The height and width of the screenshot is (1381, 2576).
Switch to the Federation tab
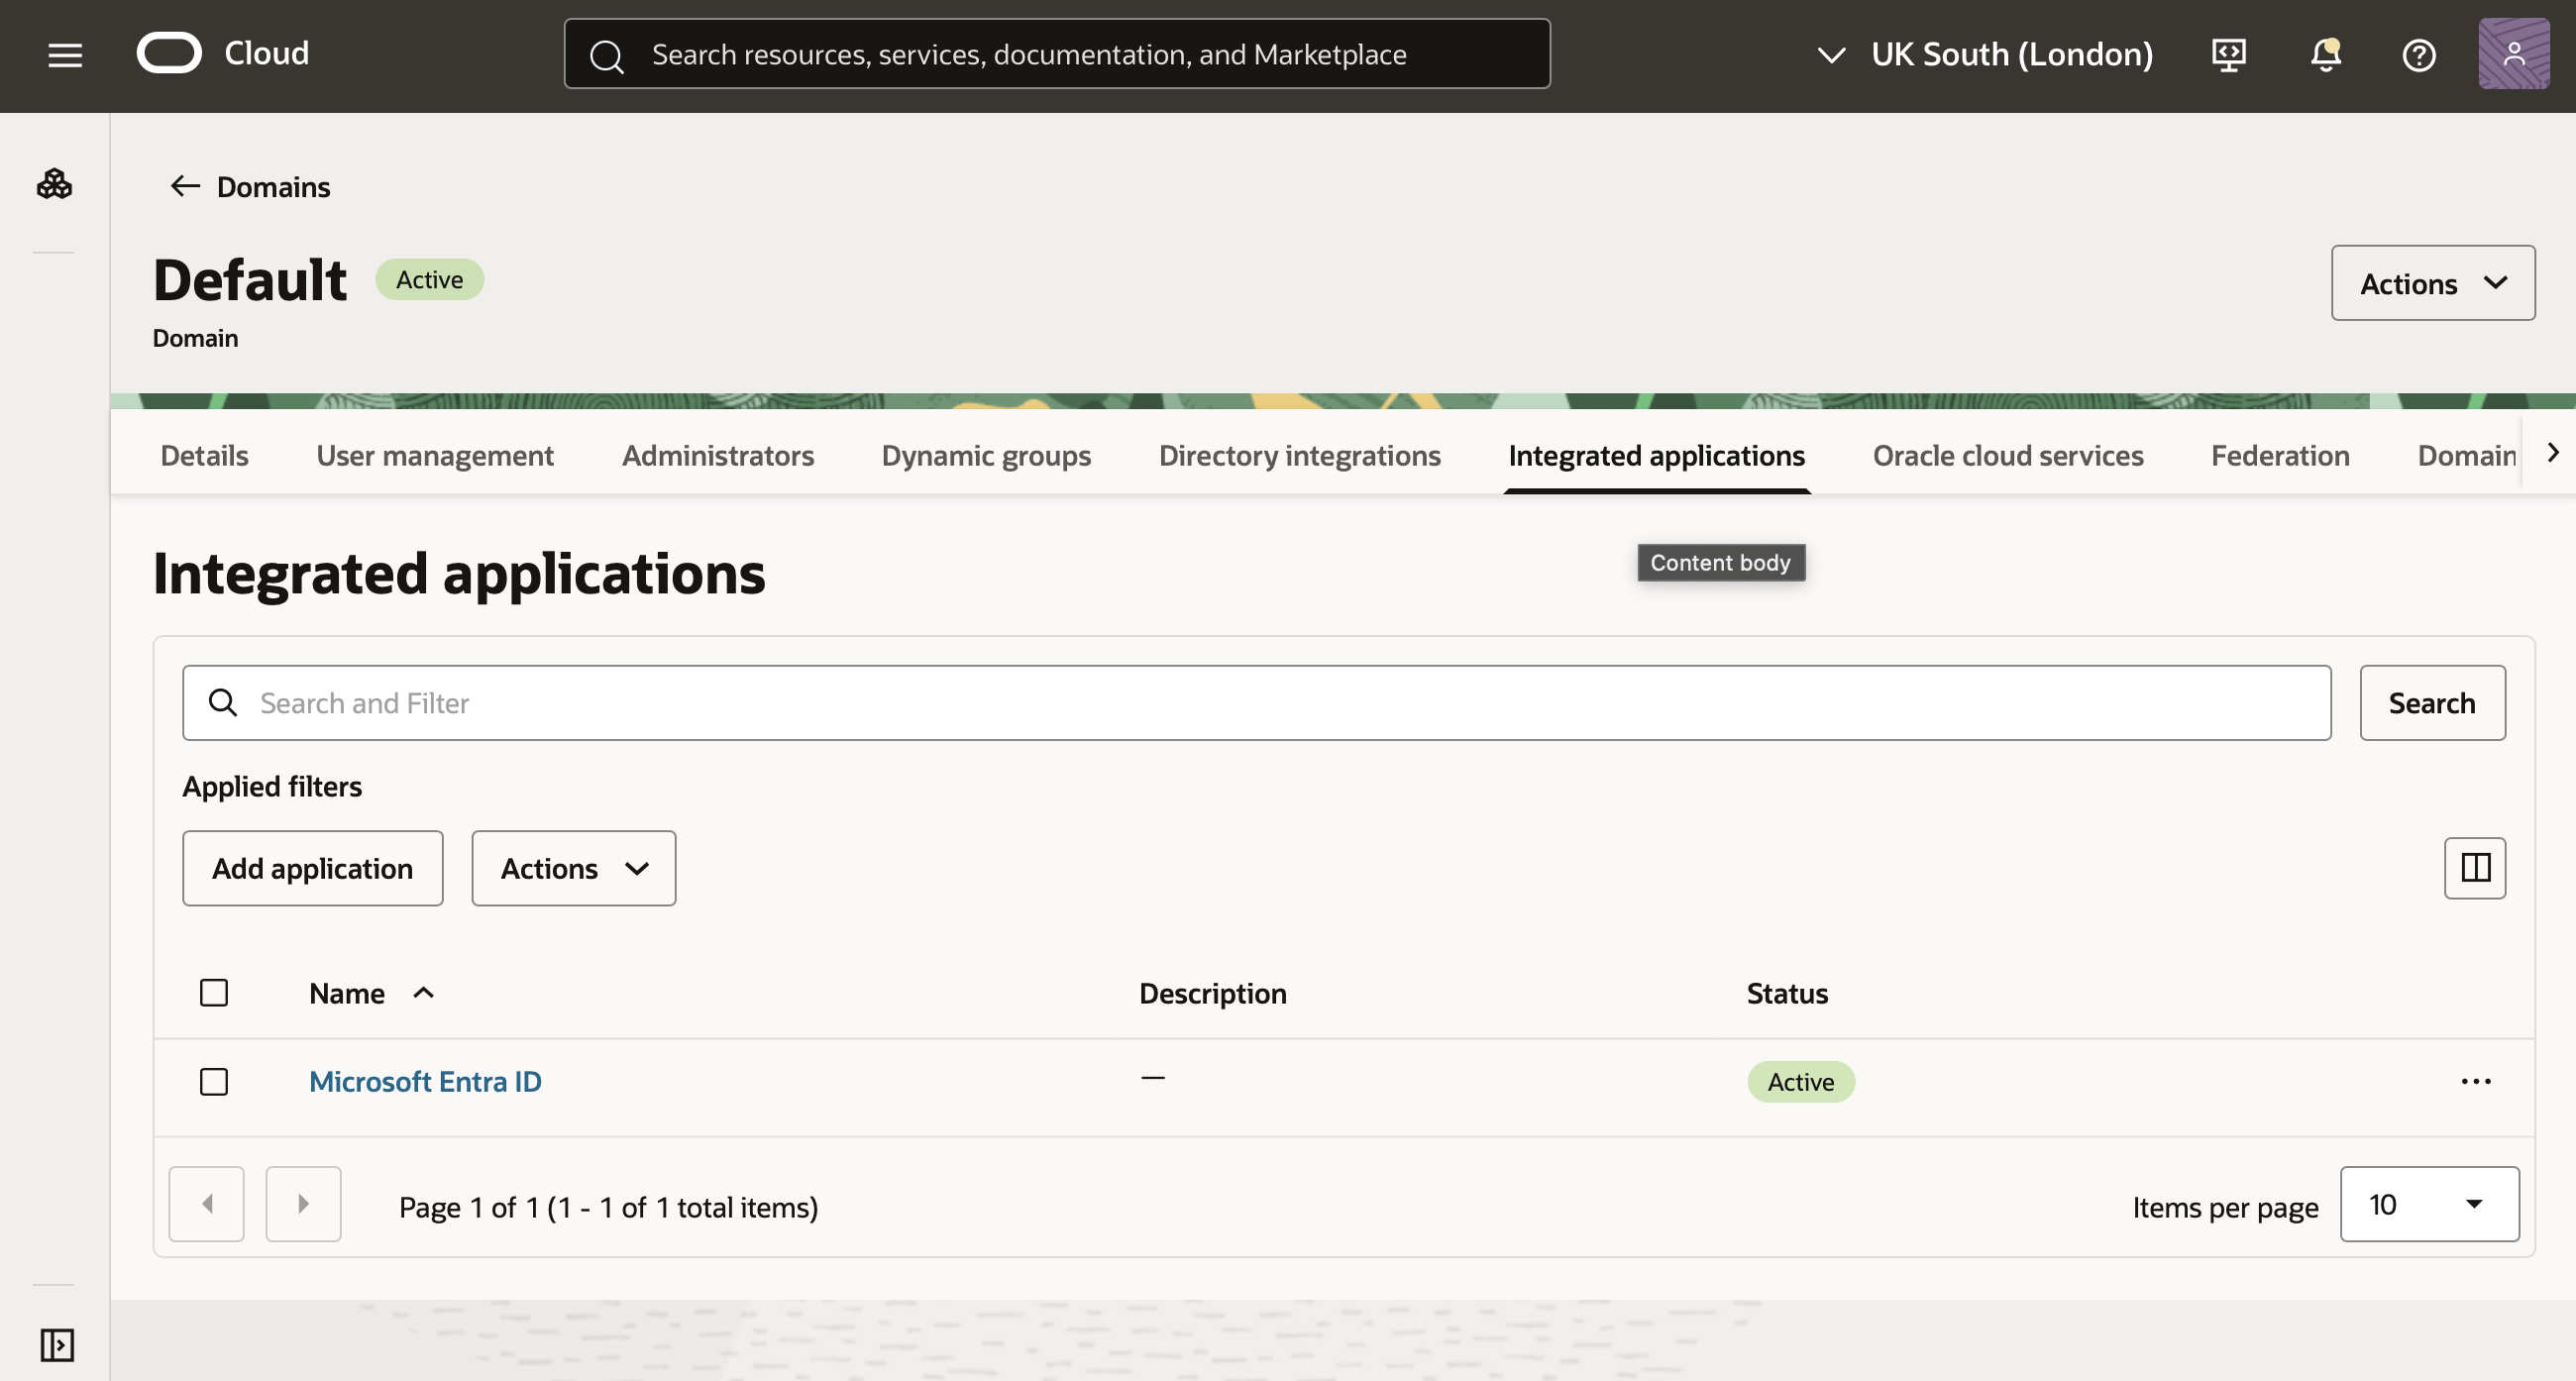pyautogui.click(x=2279, y=455)
